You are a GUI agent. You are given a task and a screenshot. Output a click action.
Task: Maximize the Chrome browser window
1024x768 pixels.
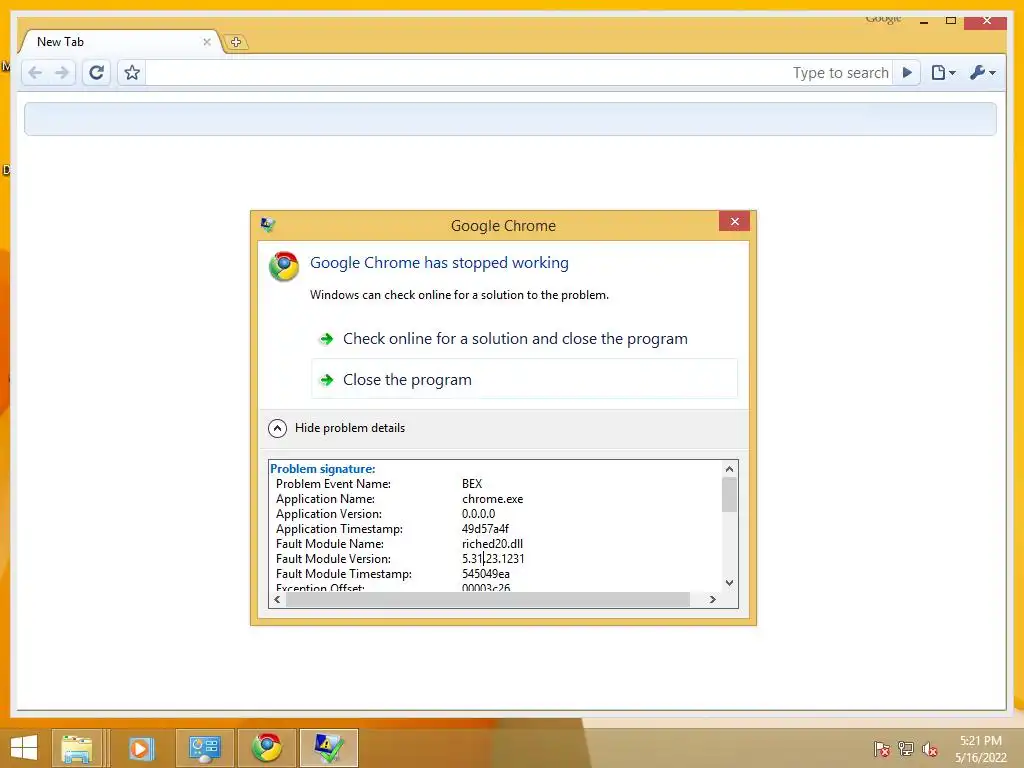[951, 21]
